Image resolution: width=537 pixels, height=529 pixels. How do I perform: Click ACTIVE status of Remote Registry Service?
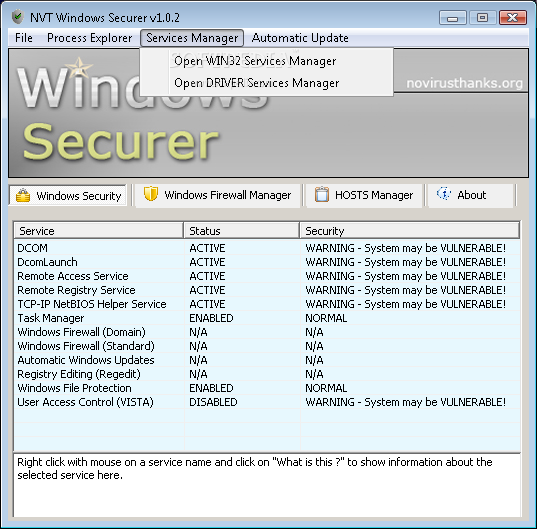coord(207,290)
